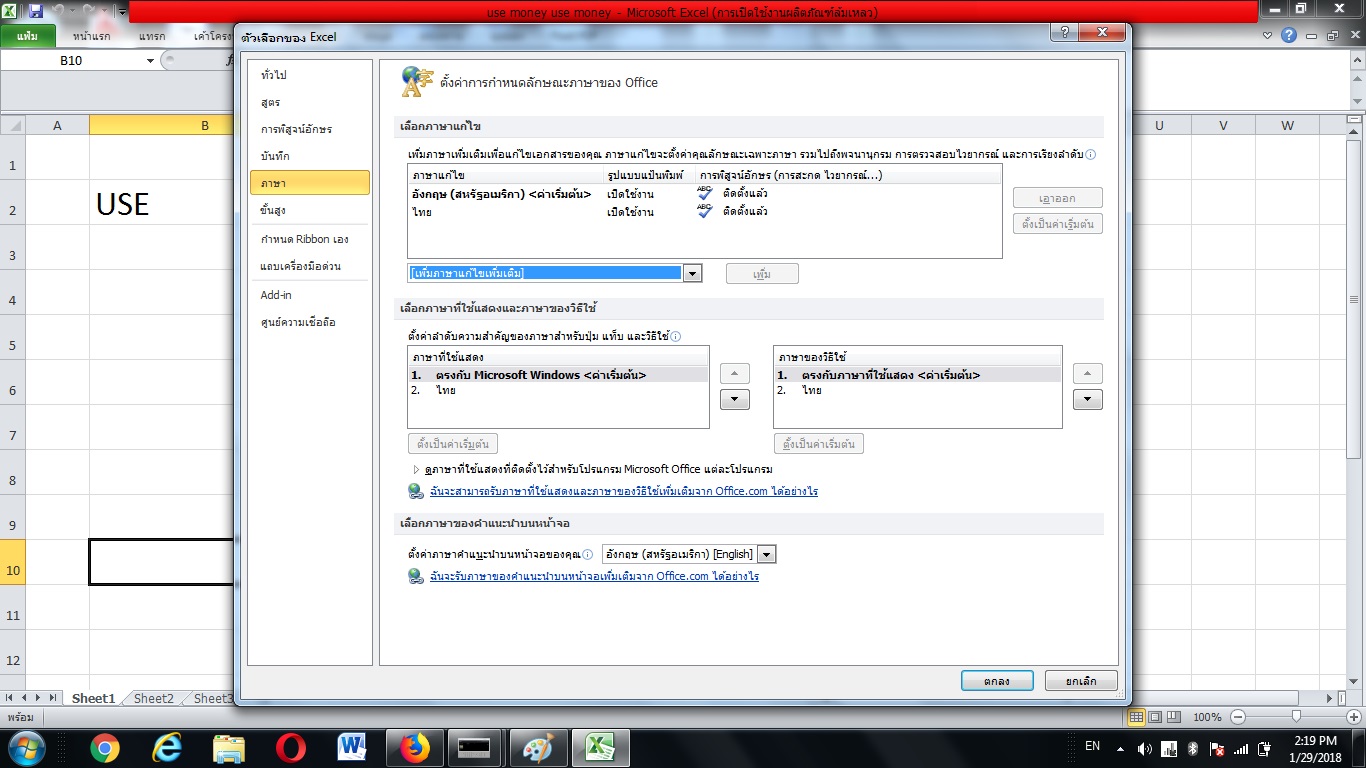Open the add editing language dropdown

pos(692,273)
